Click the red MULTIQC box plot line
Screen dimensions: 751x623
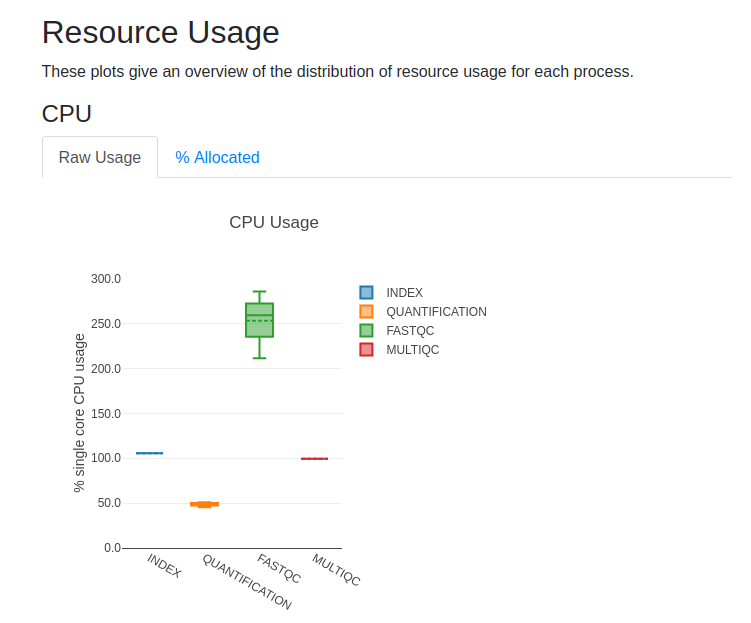[x=314, y=459]
